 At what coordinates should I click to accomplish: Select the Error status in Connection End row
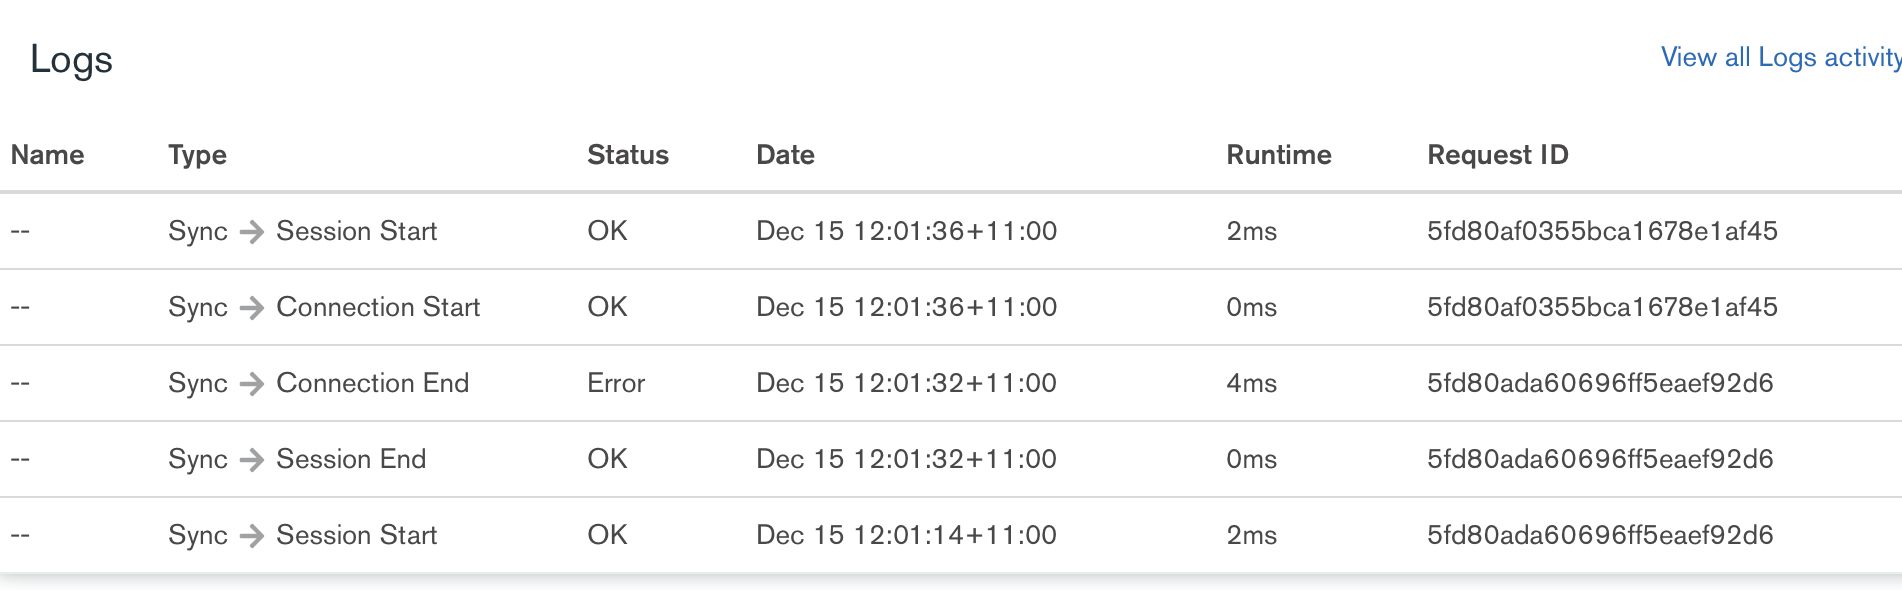(x=616, y=383)
